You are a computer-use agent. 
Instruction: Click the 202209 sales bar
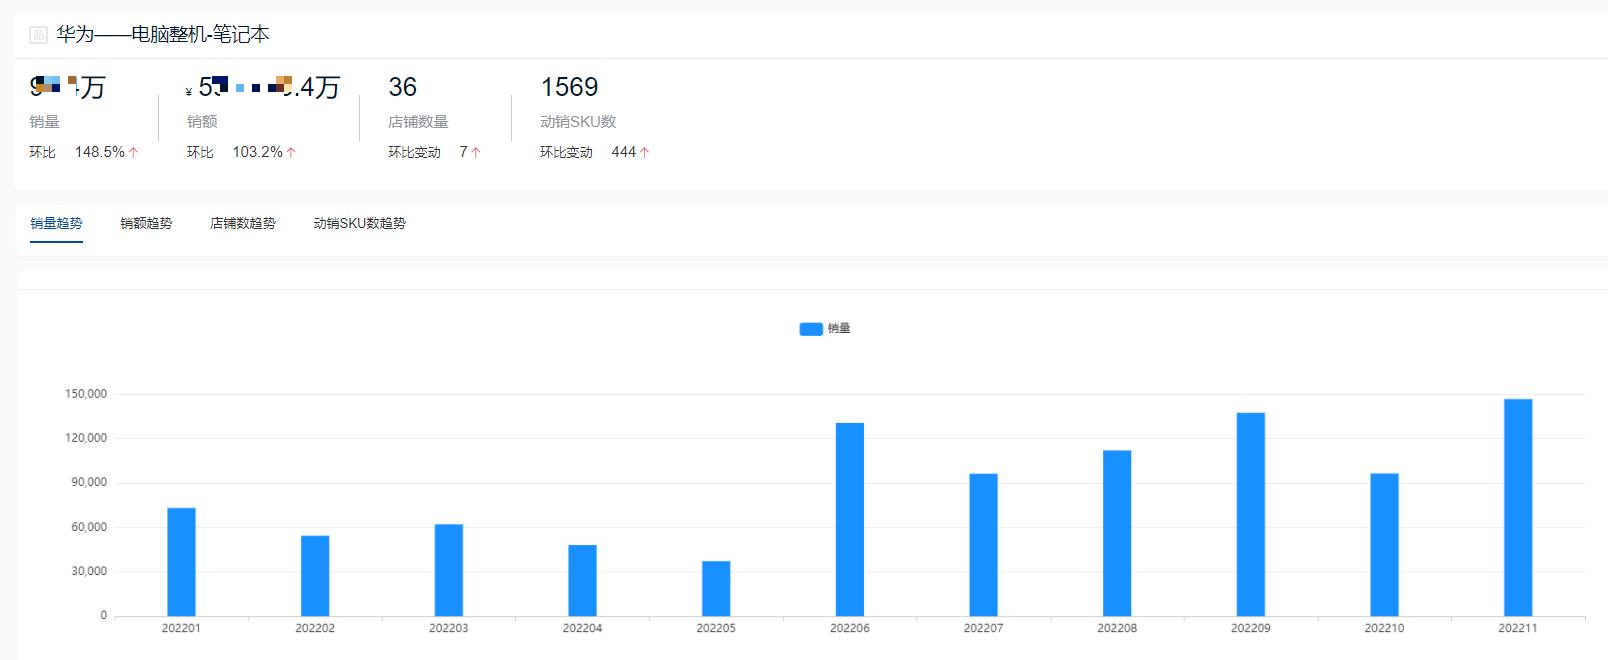(1251, 514)
